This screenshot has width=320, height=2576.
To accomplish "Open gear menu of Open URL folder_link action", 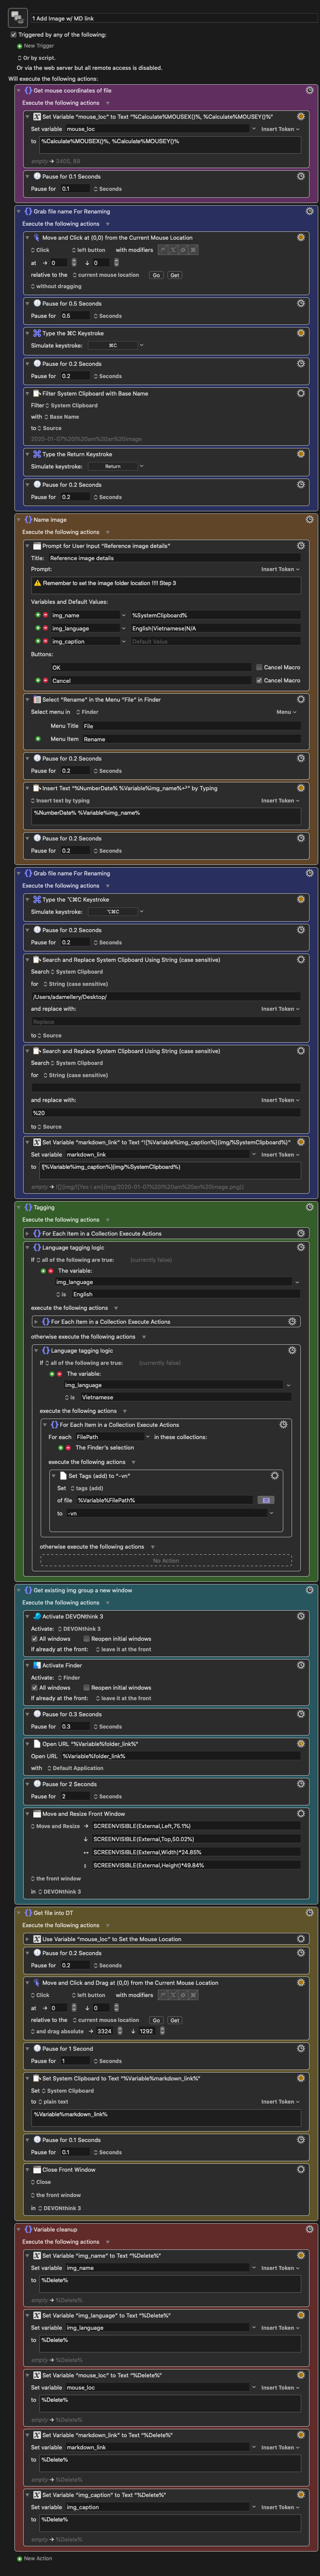I will pos(301,1743).
